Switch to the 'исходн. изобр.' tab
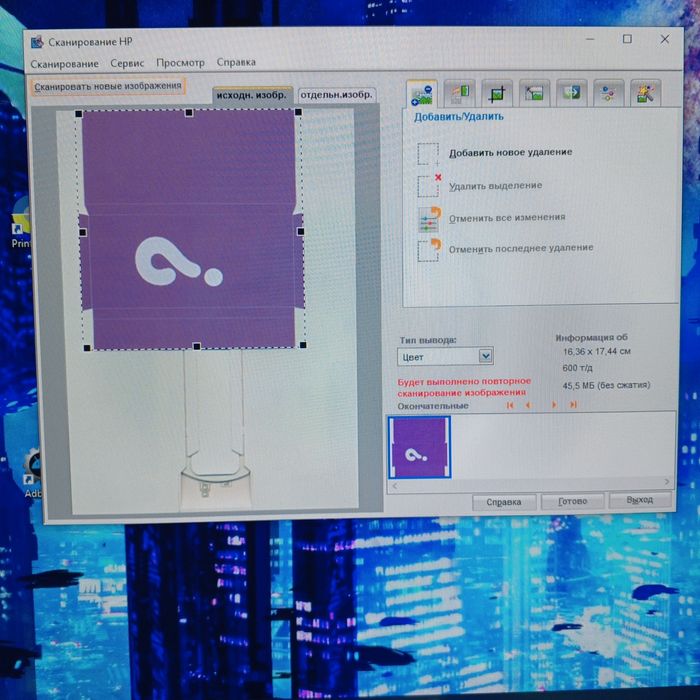 pos(251,95)
